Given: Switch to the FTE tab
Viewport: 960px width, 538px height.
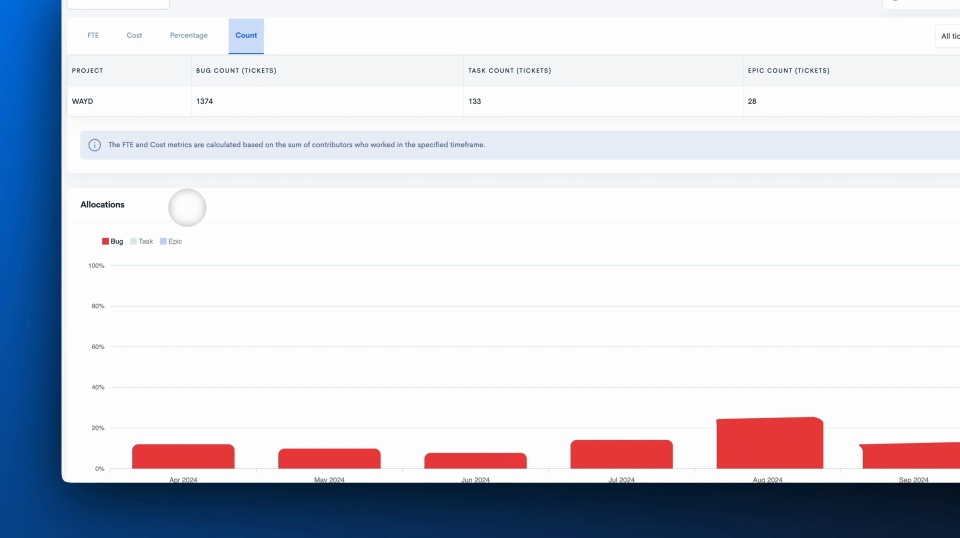Looking at the screenshot, I should pyautogui.click(x=93, y=35).
